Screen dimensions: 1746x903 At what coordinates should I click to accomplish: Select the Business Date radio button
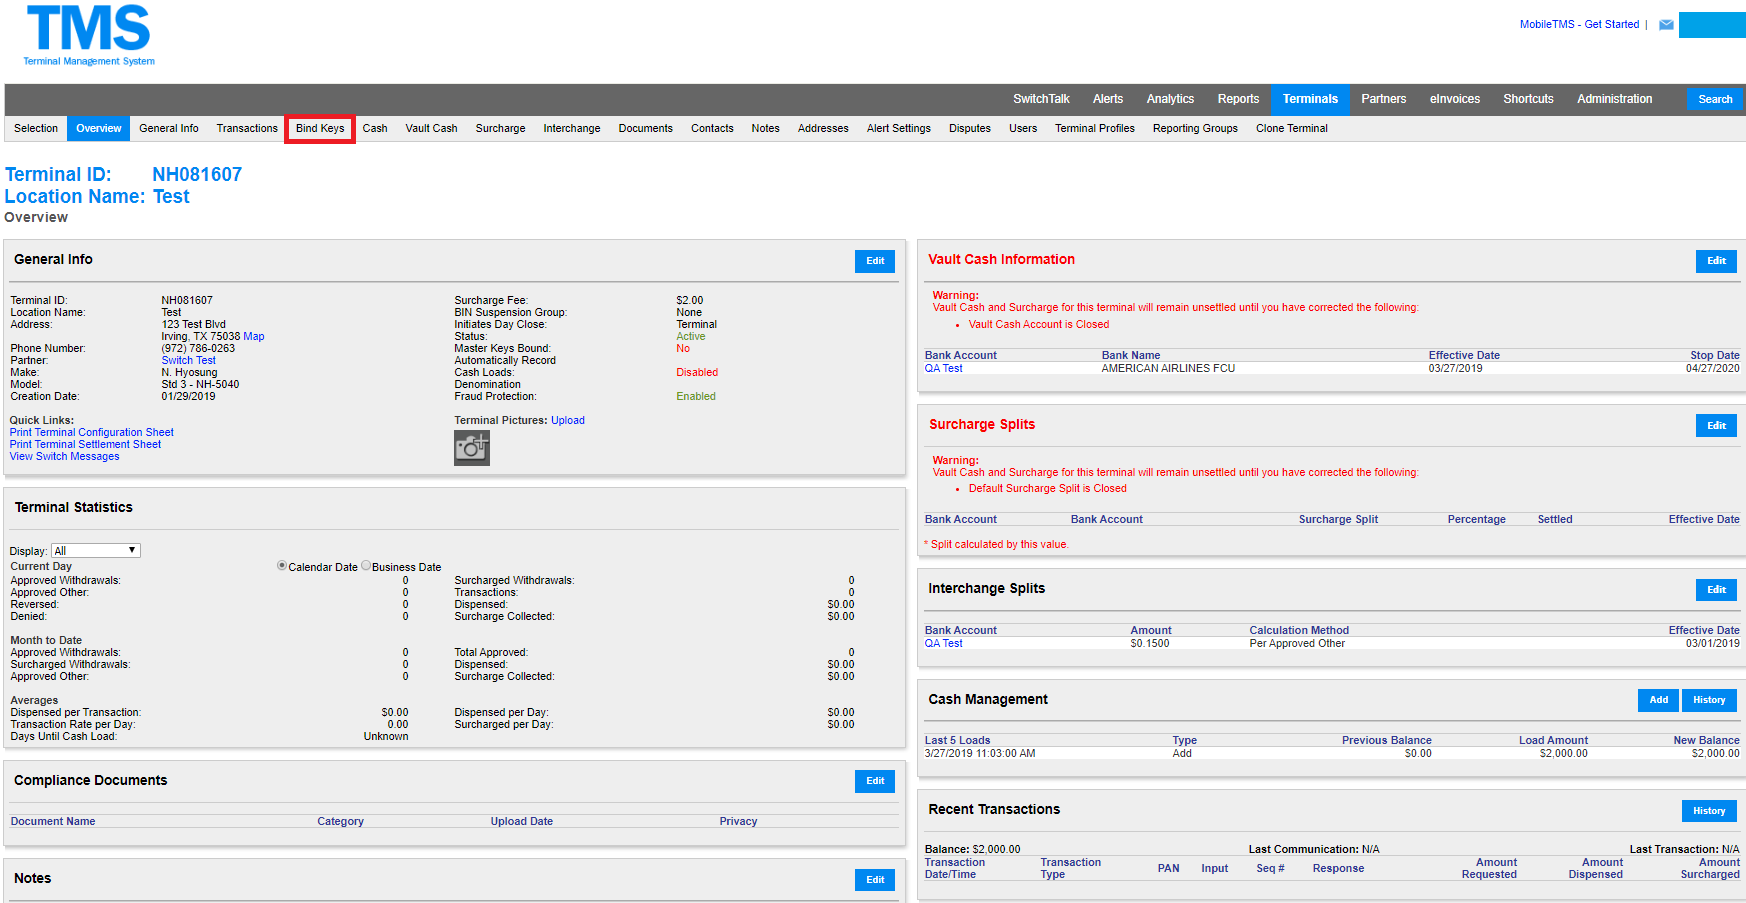tap(366, 566)
